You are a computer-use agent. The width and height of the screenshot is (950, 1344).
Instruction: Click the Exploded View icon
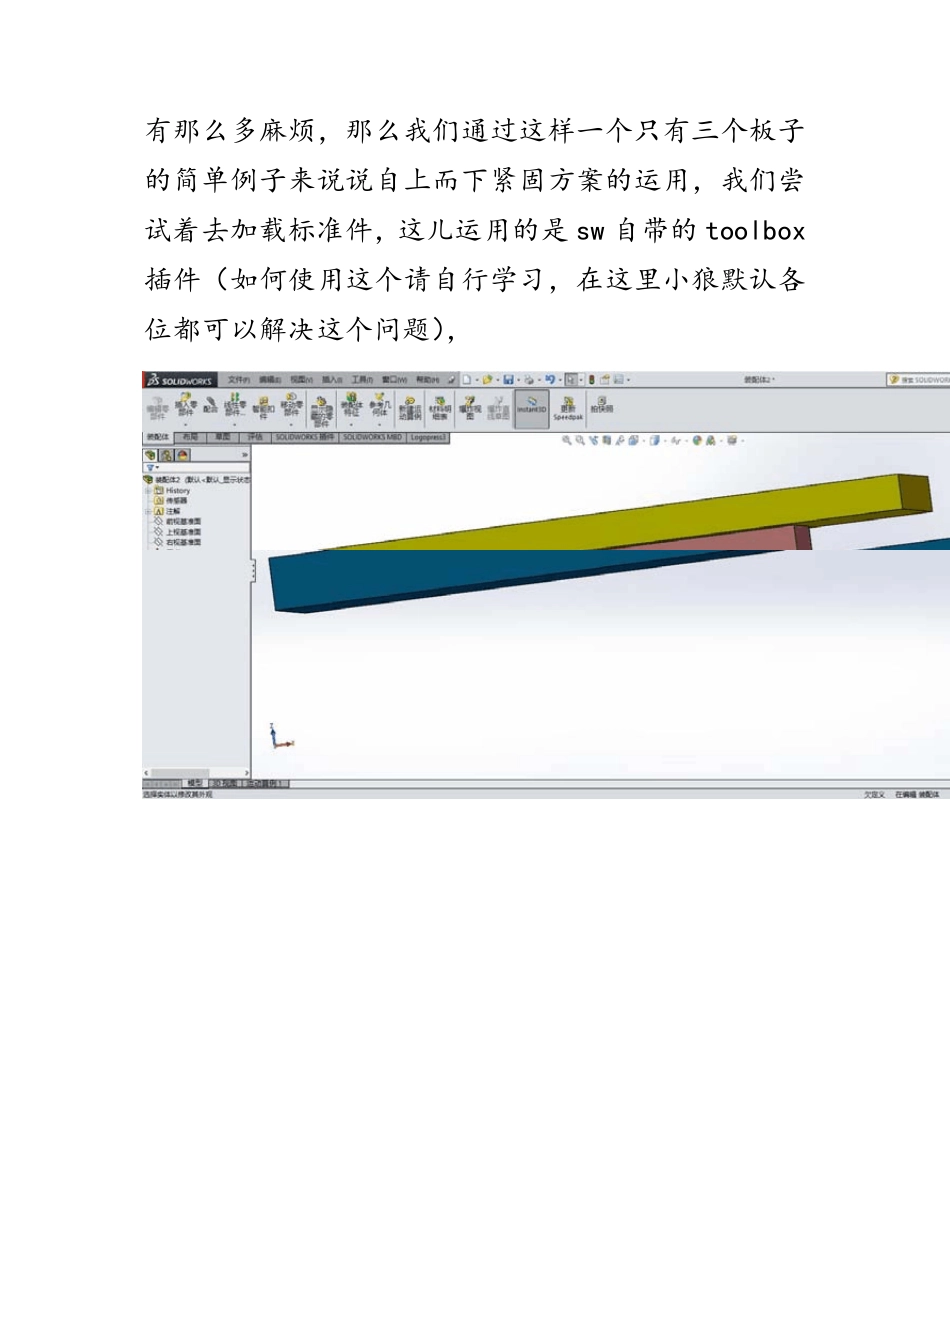click(470, 407)
